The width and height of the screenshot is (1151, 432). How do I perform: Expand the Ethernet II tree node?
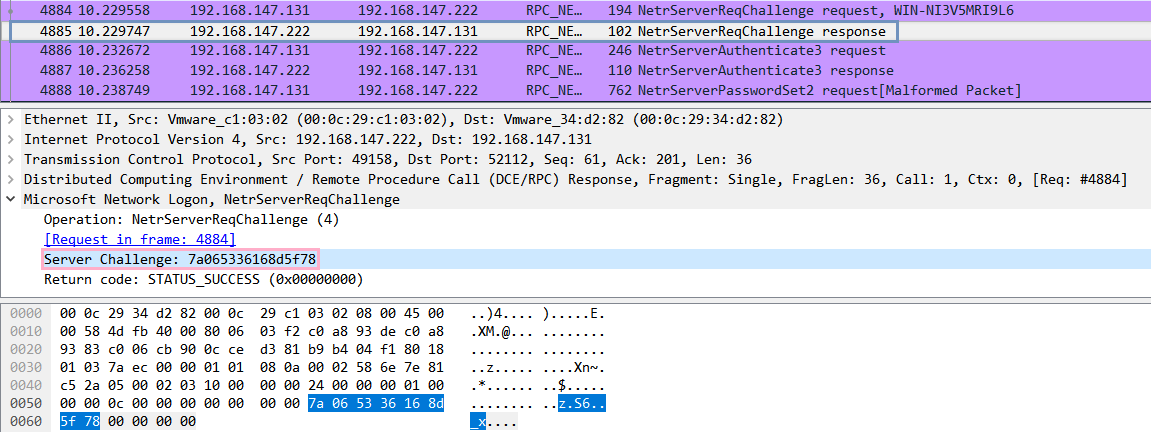tap(11, 120)
